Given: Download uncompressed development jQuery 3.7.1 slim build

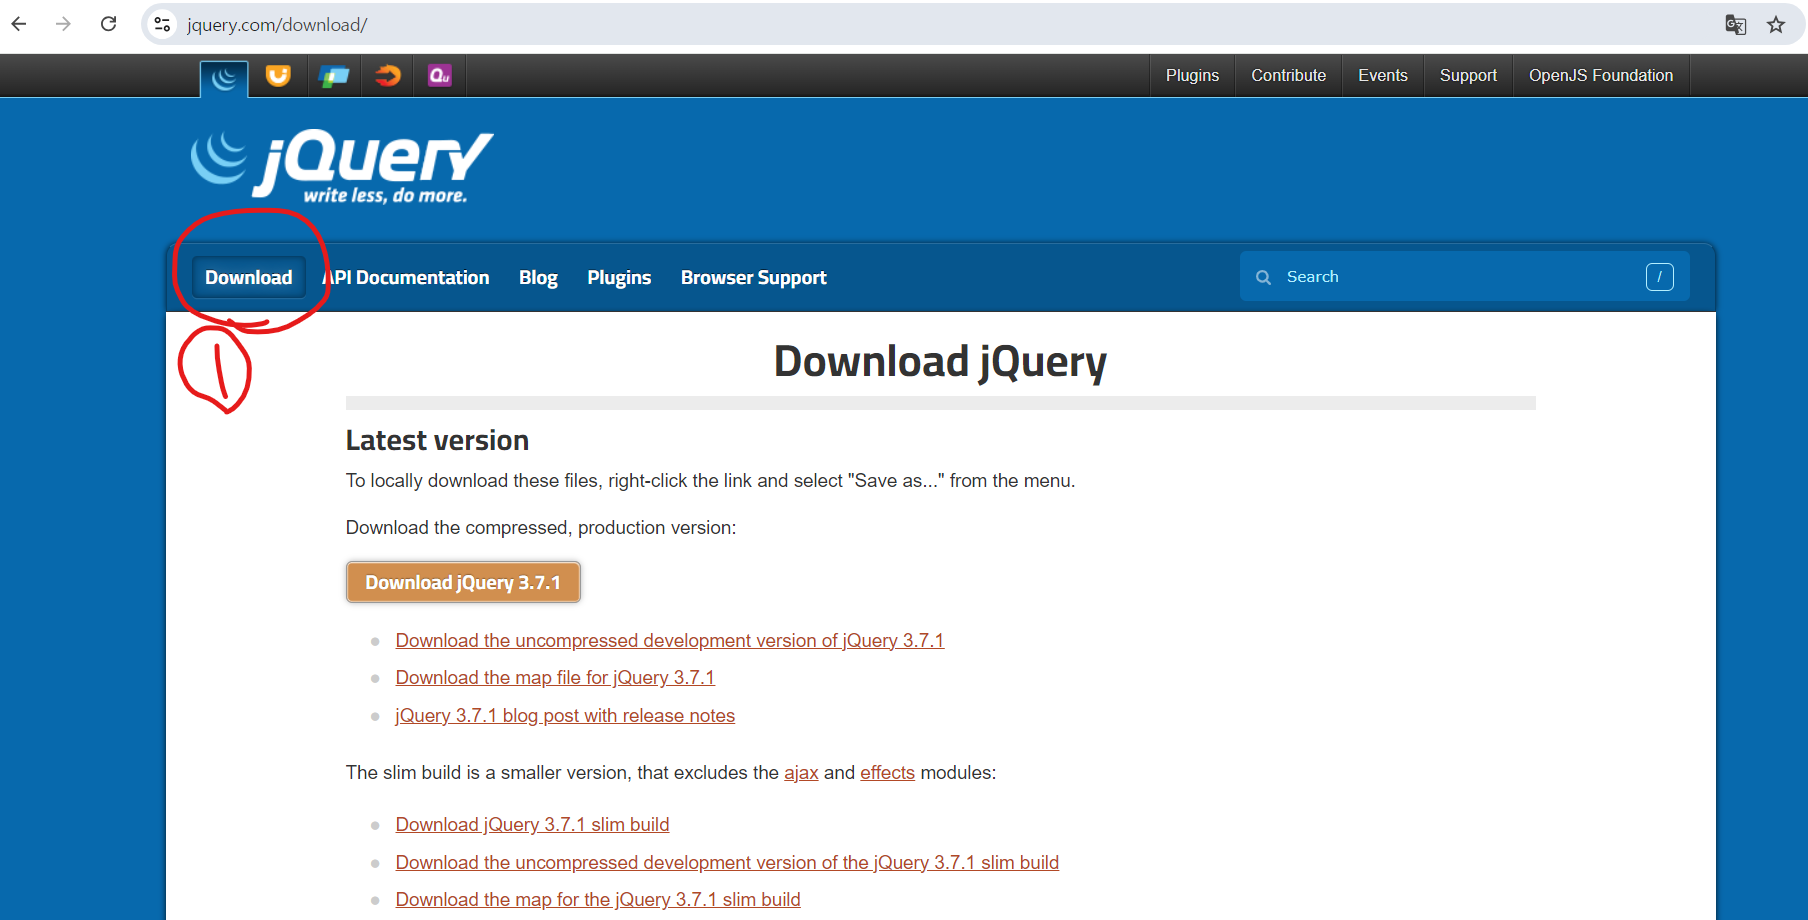Looking at the screenshot, I should click(727, 862).
